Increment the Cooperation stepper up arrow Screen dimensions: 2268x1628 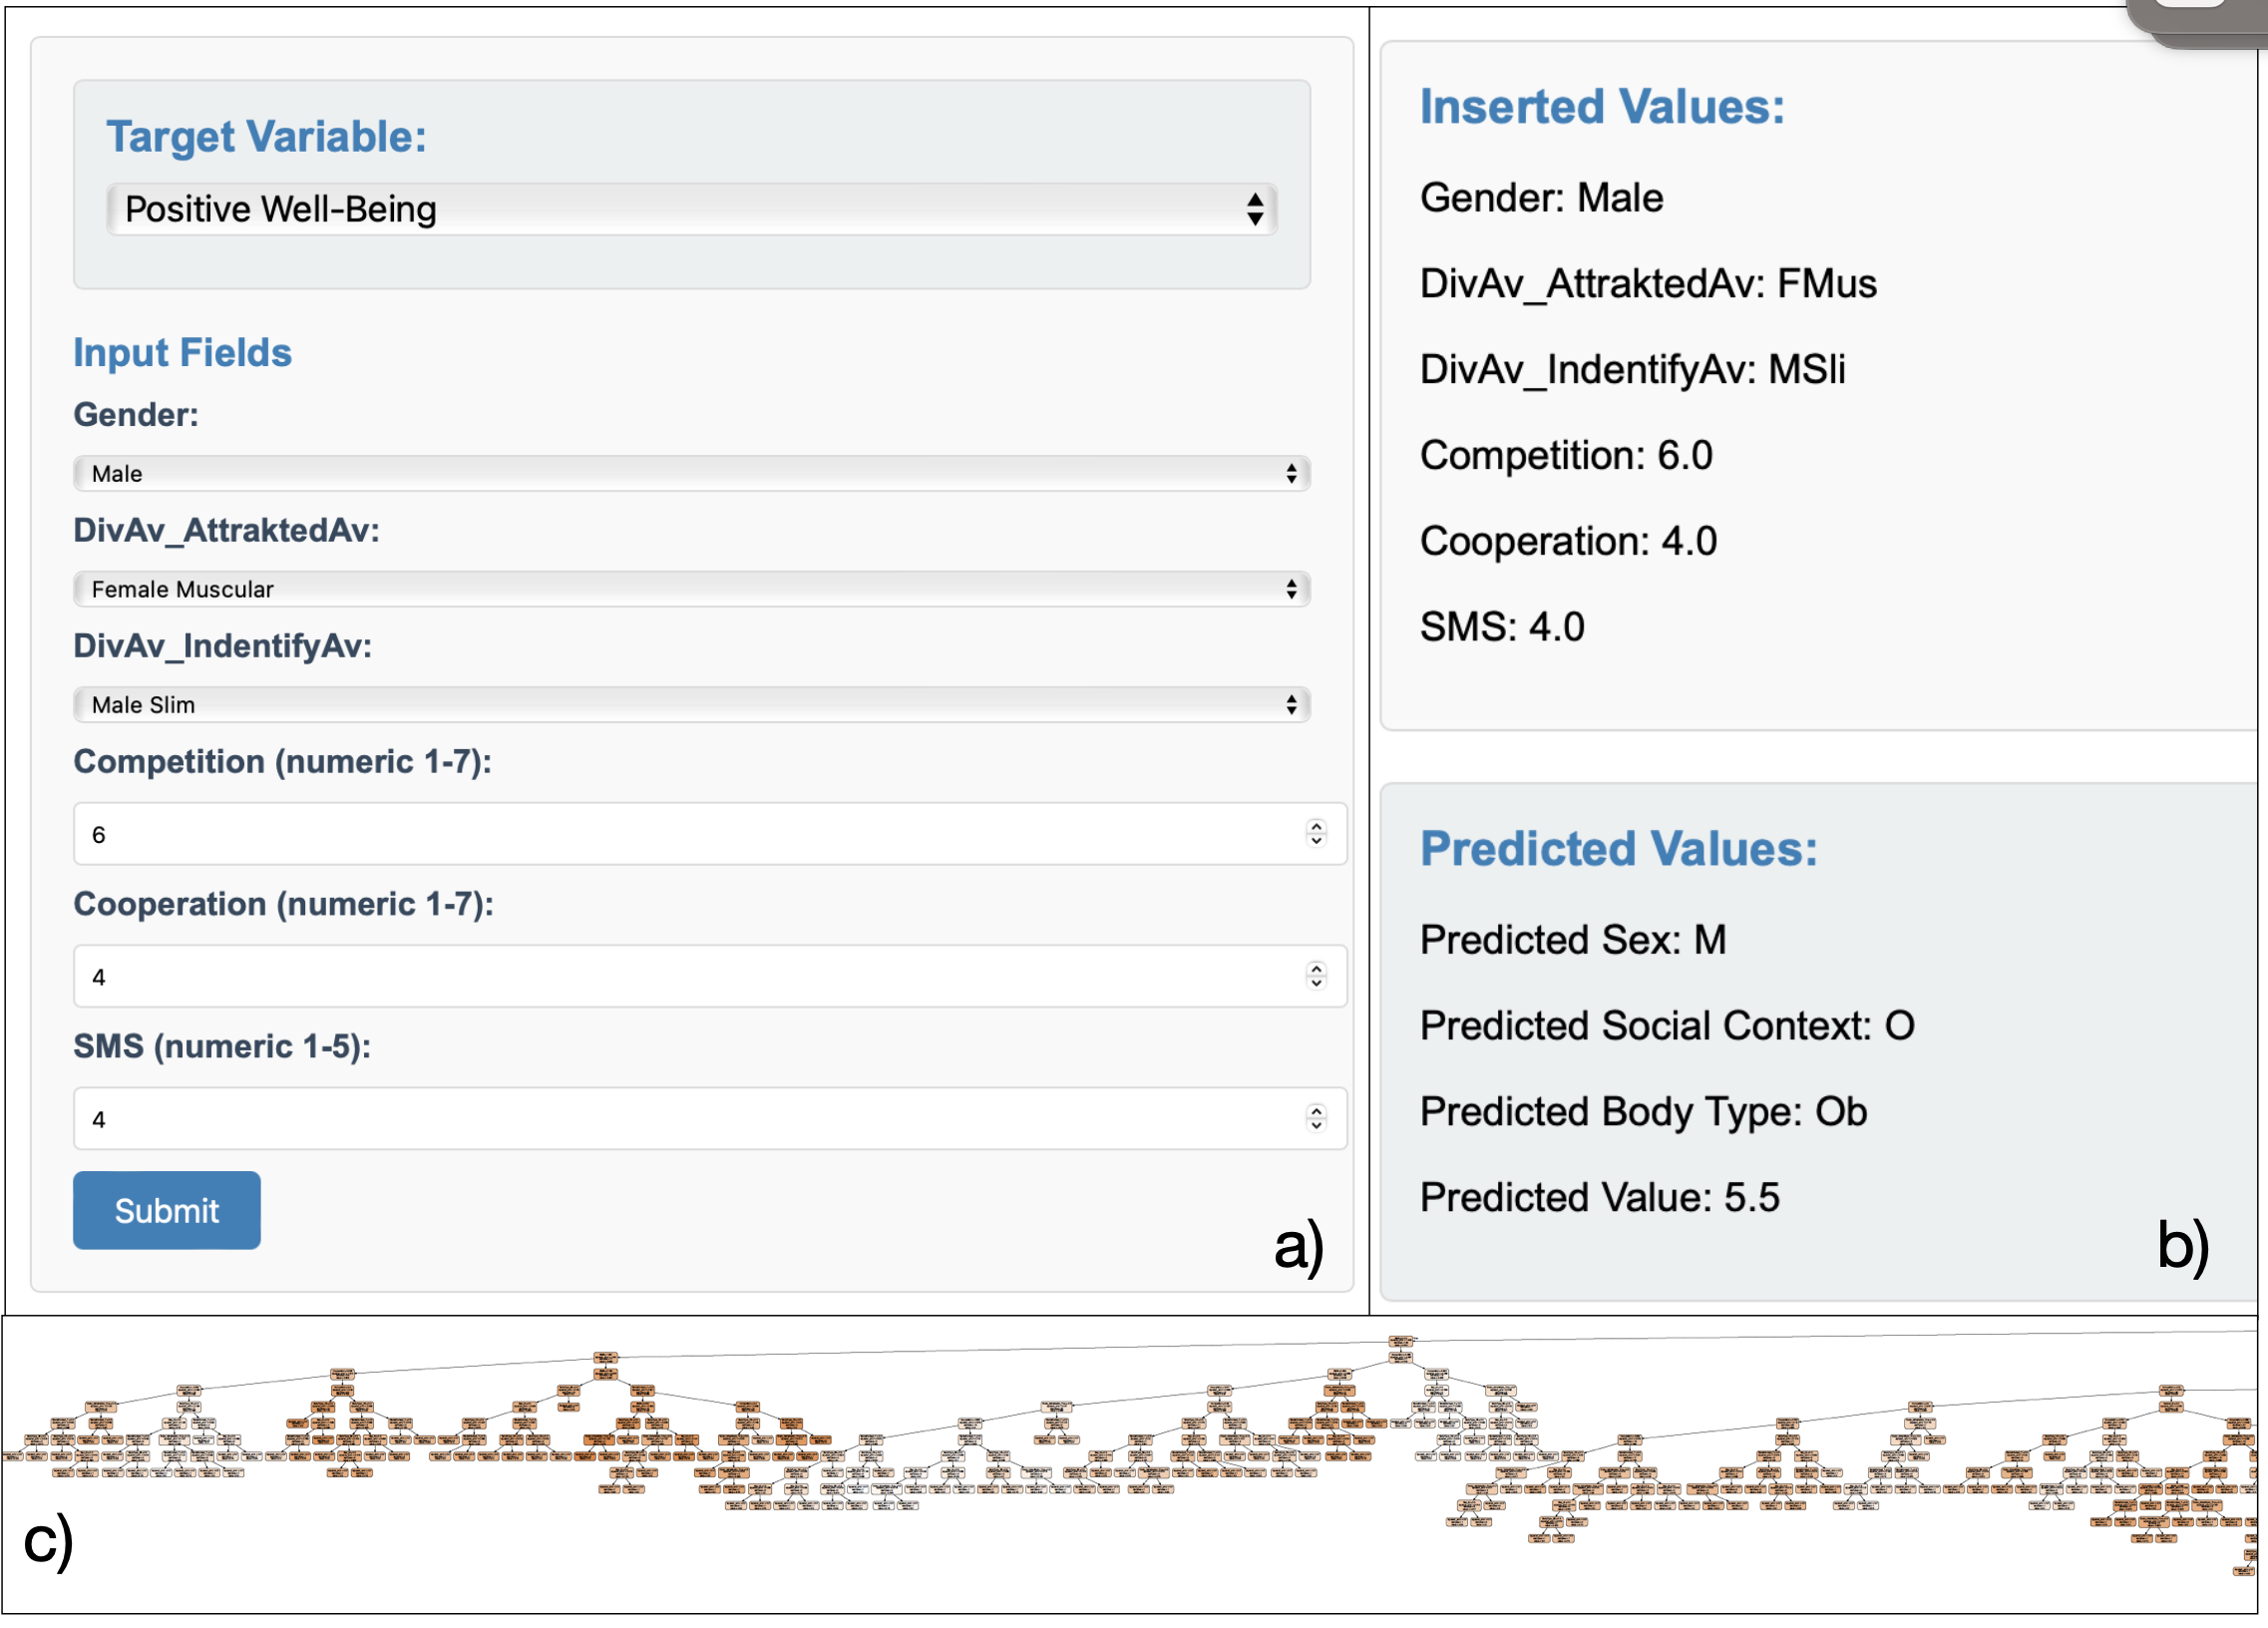tap(1316, 968)
